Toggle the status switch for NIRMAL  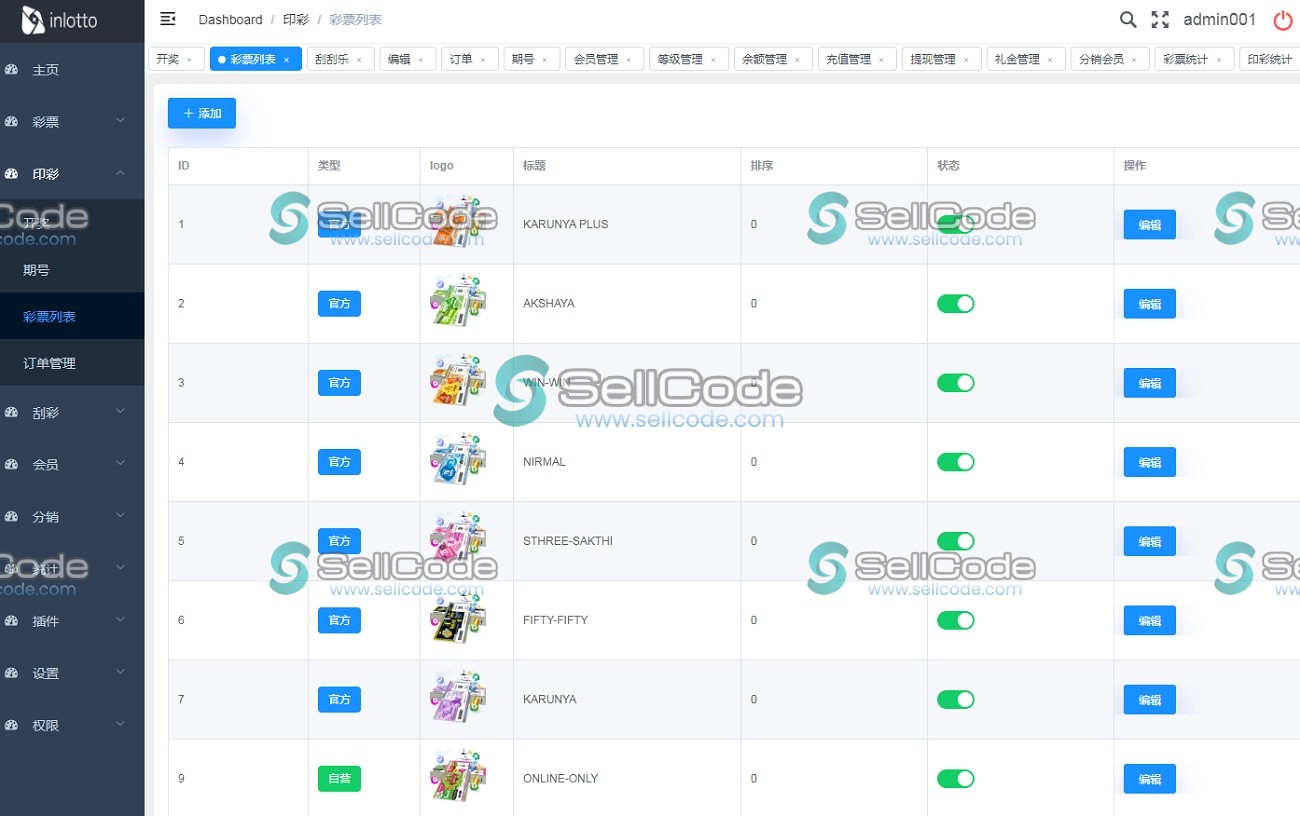[x=956, y=461]
